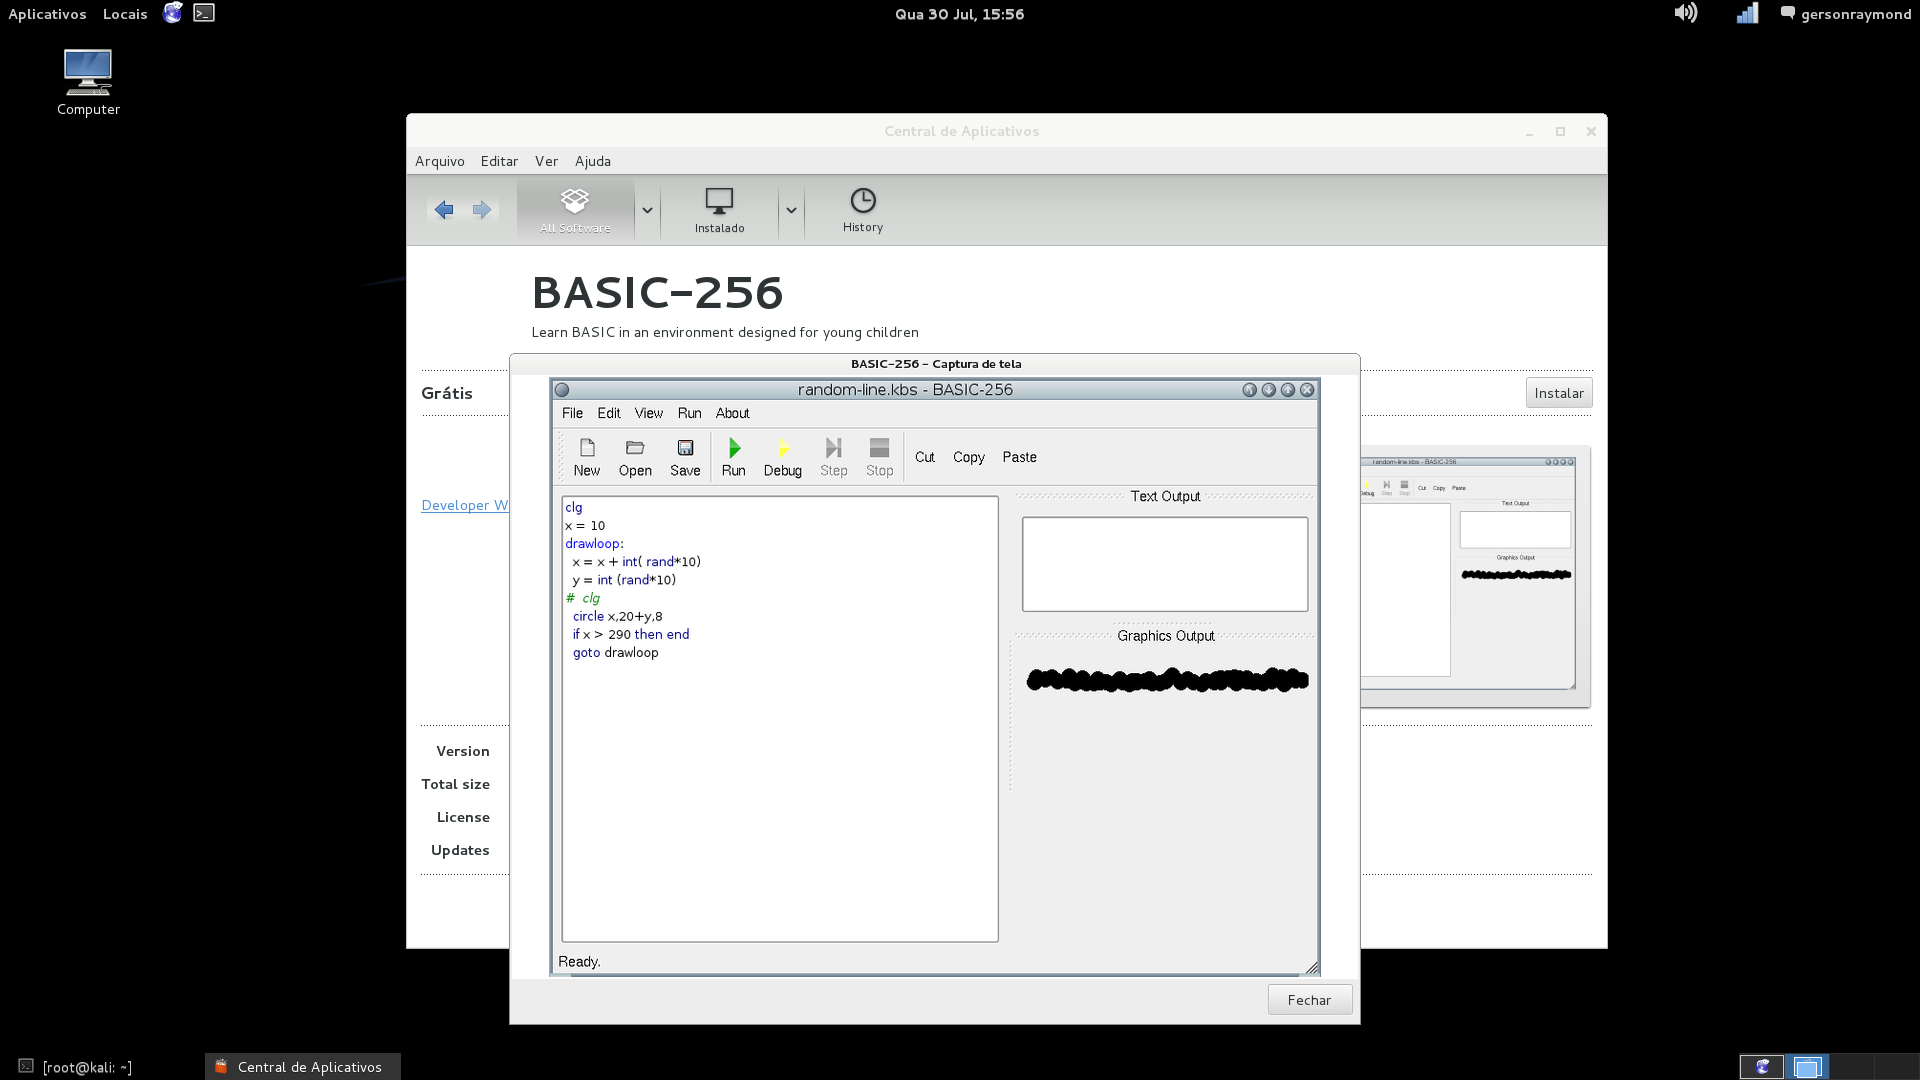The width and height of the screenshot is (1920, 1080).
Task: Launch the web browser icon in top panel
Action: (173, 13)
